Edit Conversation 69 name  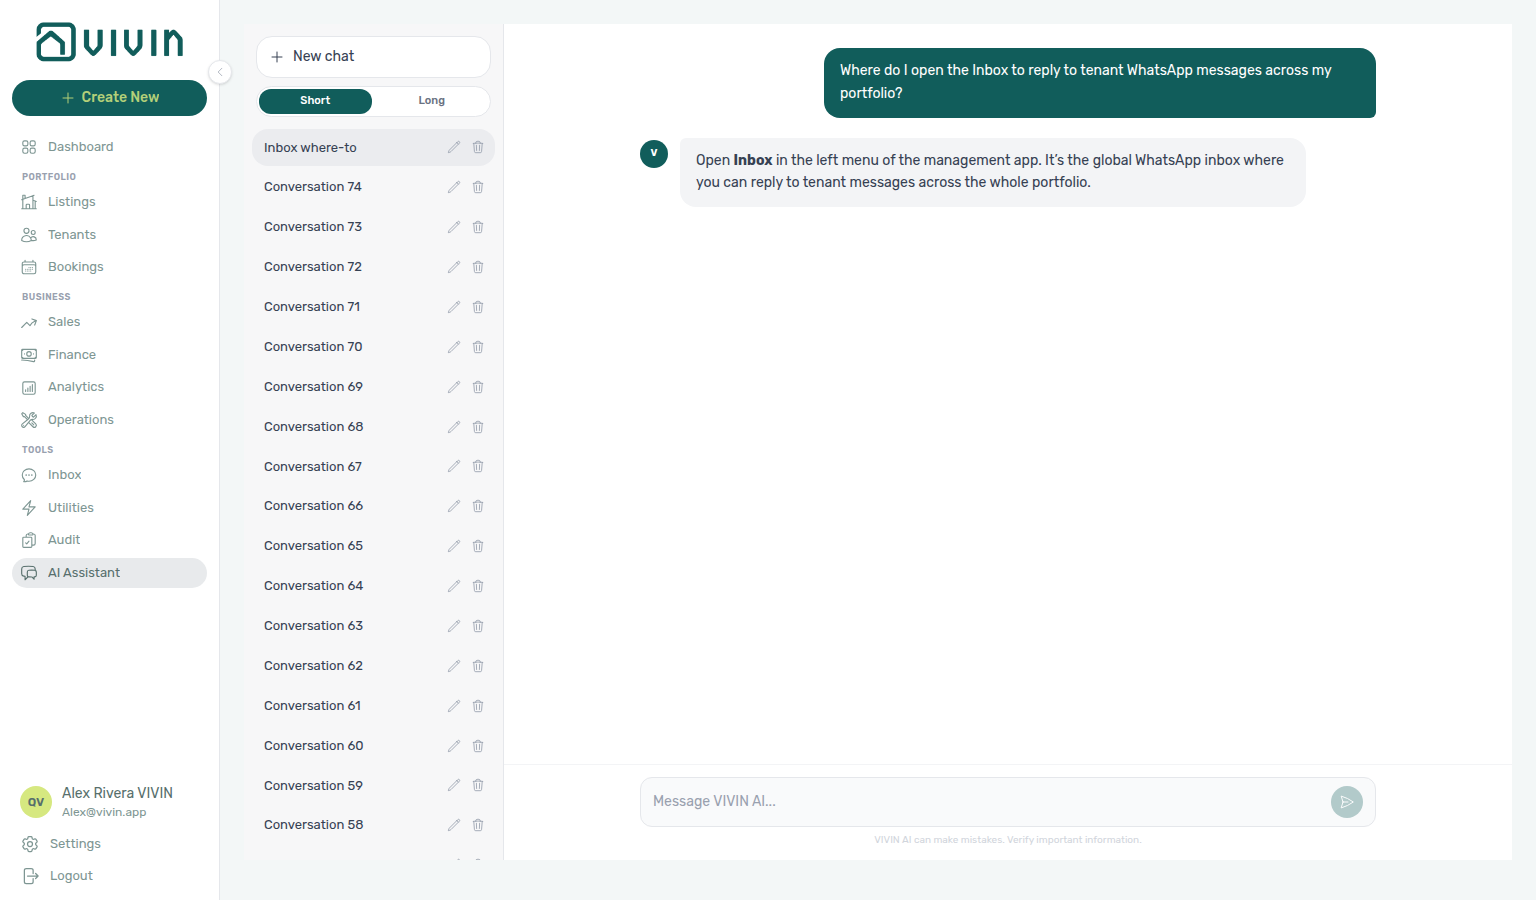coord(454,387)
